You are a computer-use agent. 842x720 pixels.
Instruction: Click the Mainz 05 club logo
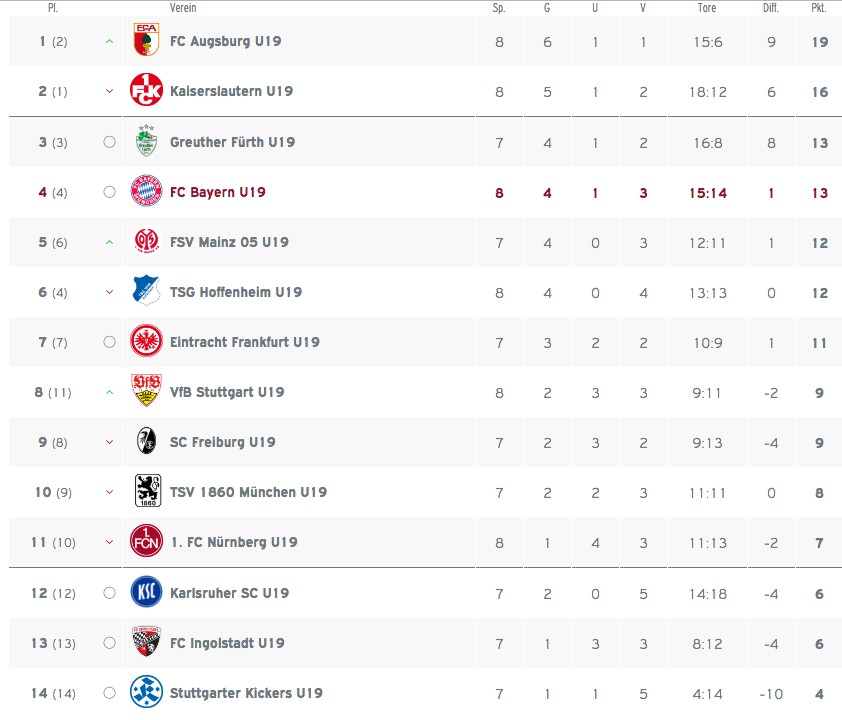[146, 241]
